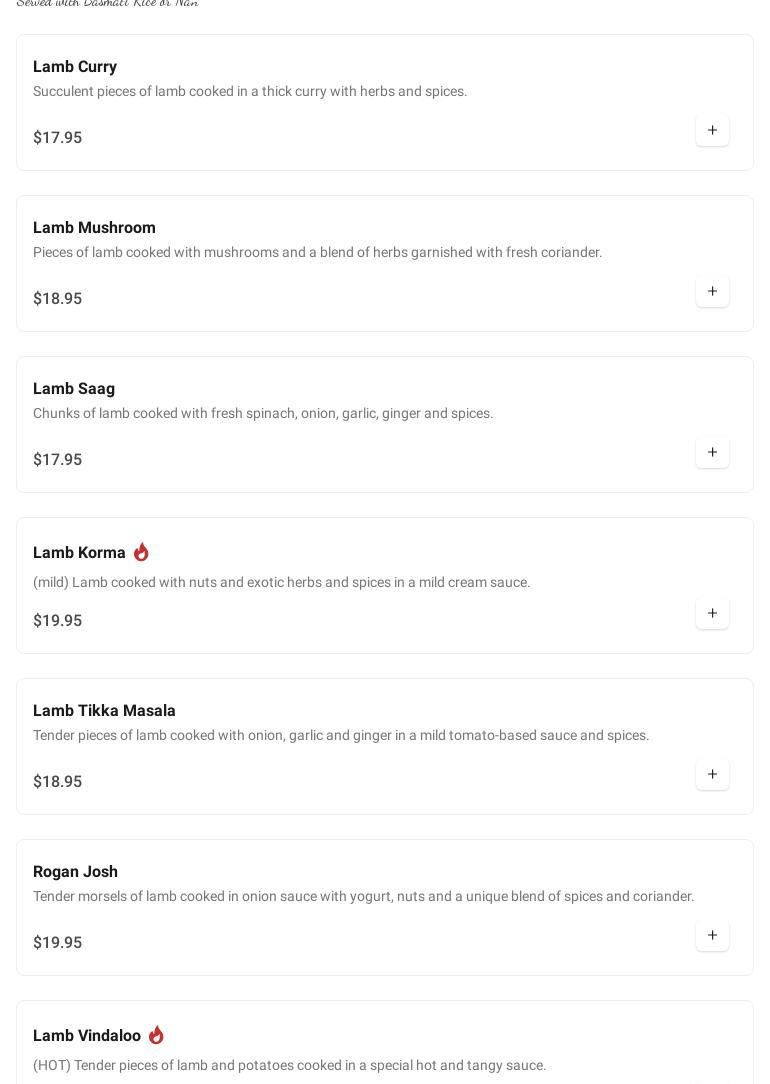Add Lamb Korma with plus icon

point(712,613)
